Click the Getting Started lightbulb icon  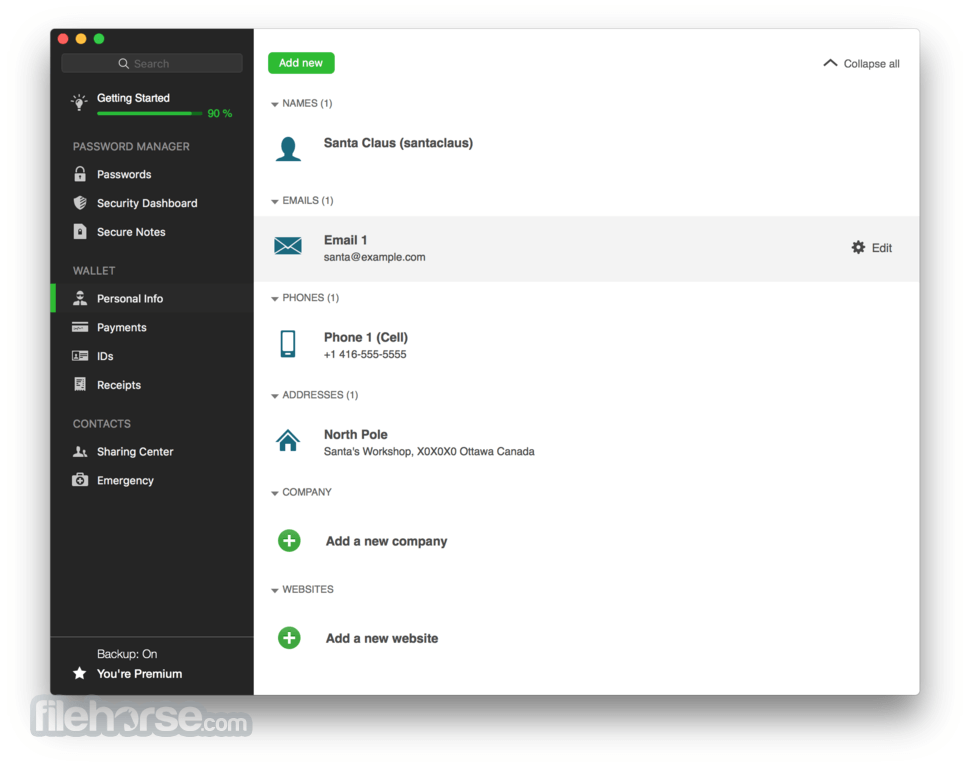point(79,102)
